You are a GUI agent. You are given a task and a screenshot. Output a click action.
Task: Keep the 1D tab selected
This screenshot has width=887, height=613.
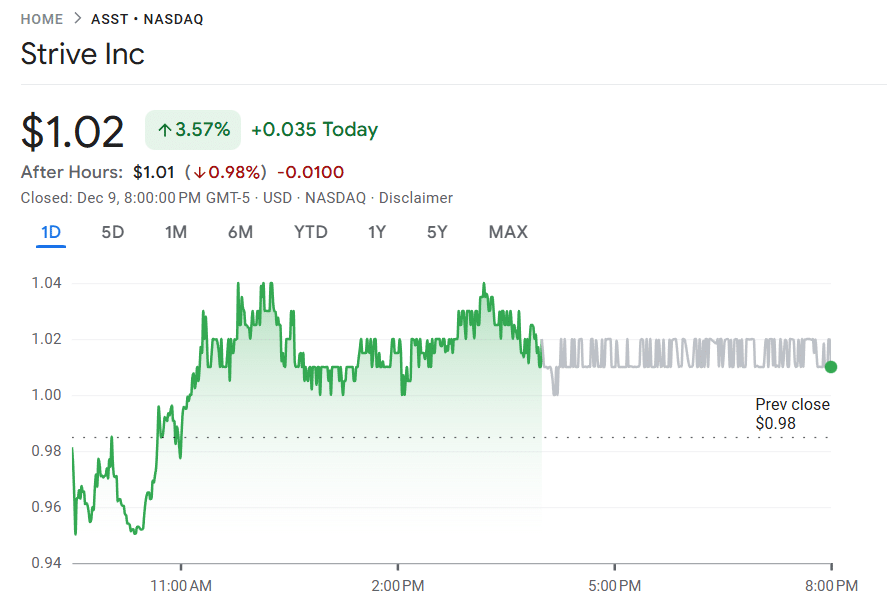point(51,232)
